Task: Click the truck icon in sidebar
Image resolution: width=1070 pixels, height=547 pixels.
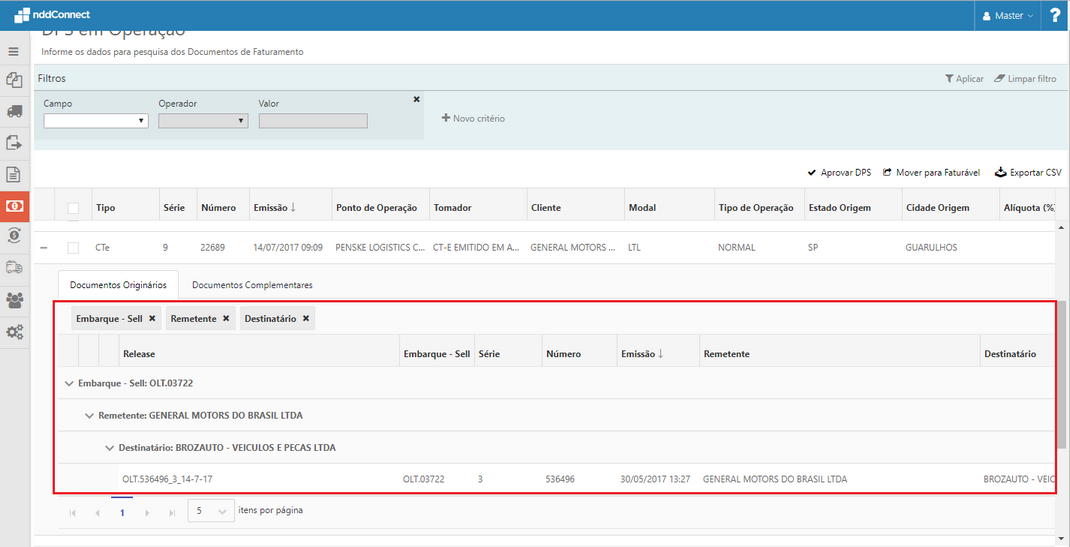Action: point(14,111)
